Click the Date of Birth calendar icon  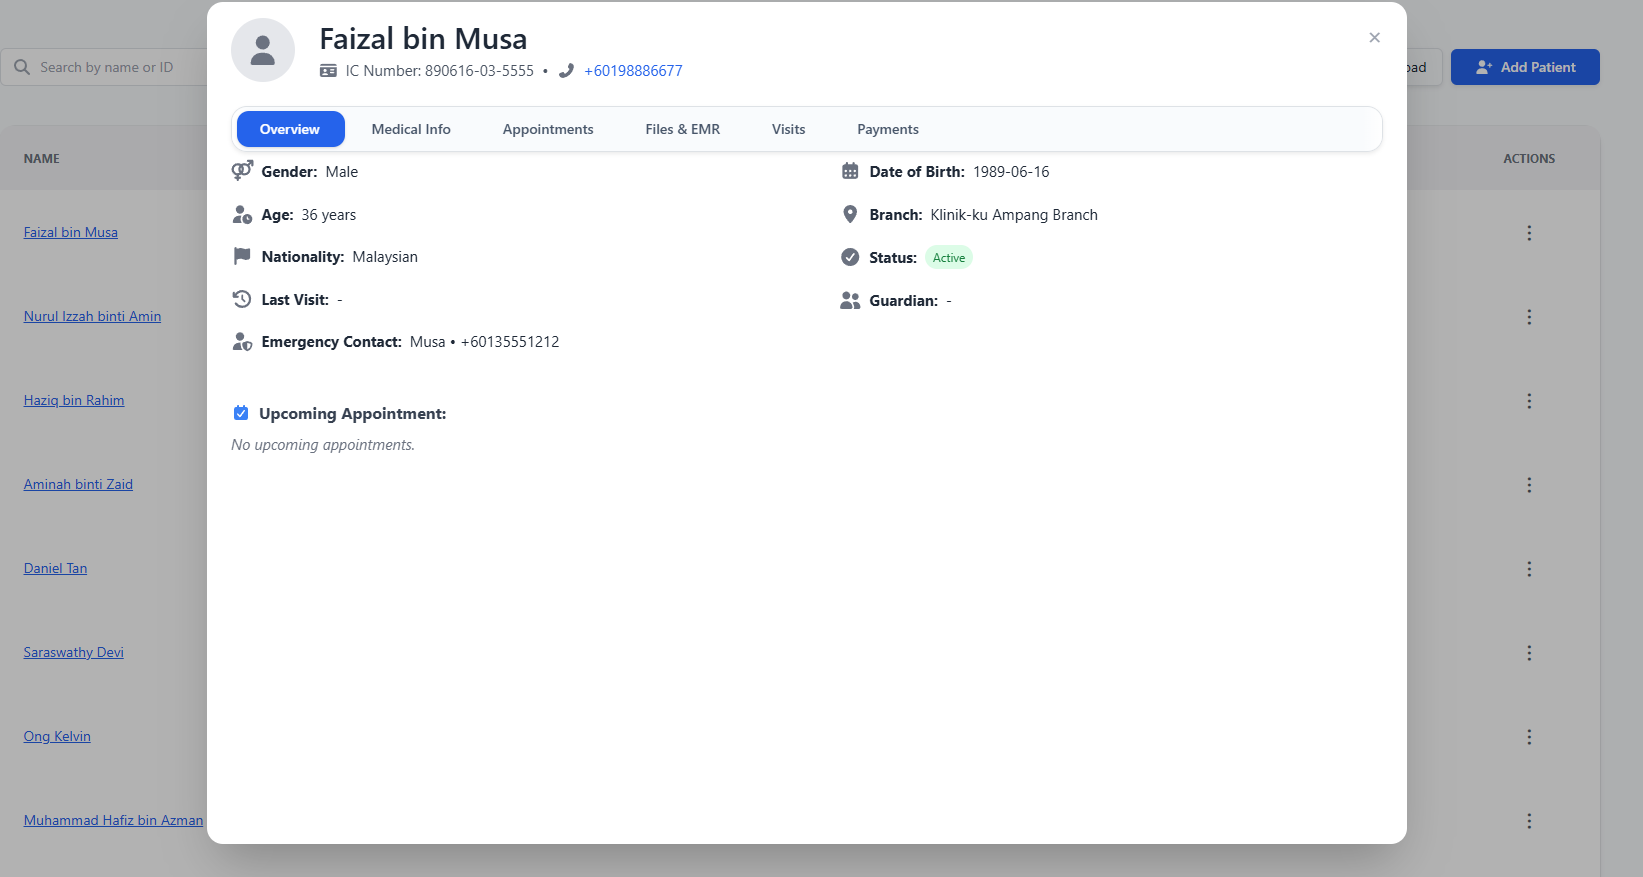[850, 171]
